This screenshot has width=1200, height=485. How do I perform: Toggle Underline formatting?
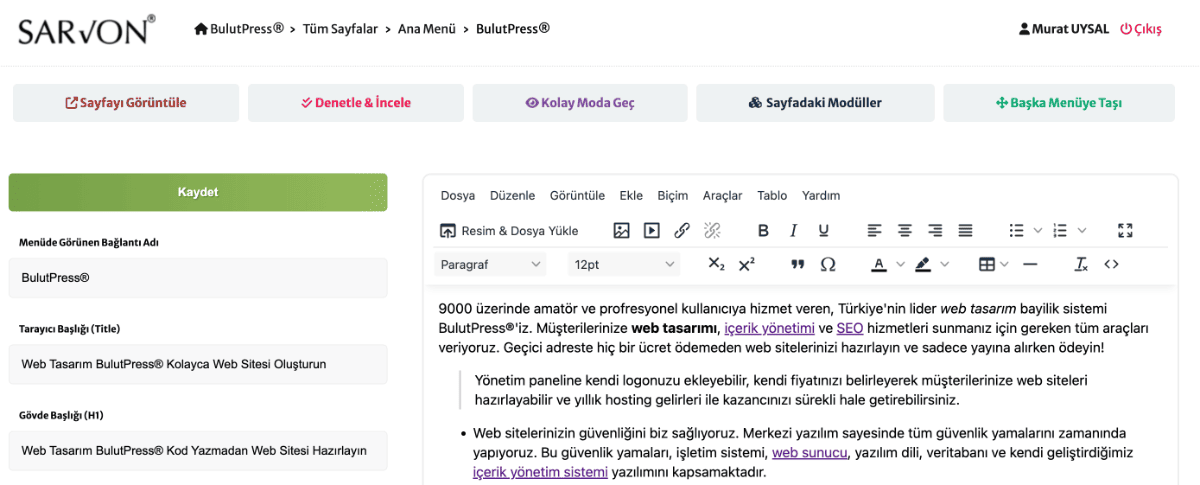point(823,231)
